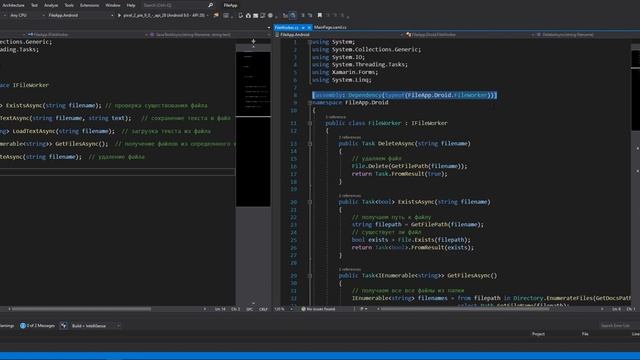This screenshot has width=640, height=360.
Task: Click the highlighted toggle icon in toolbar
Action: click(x=293, y=16)
